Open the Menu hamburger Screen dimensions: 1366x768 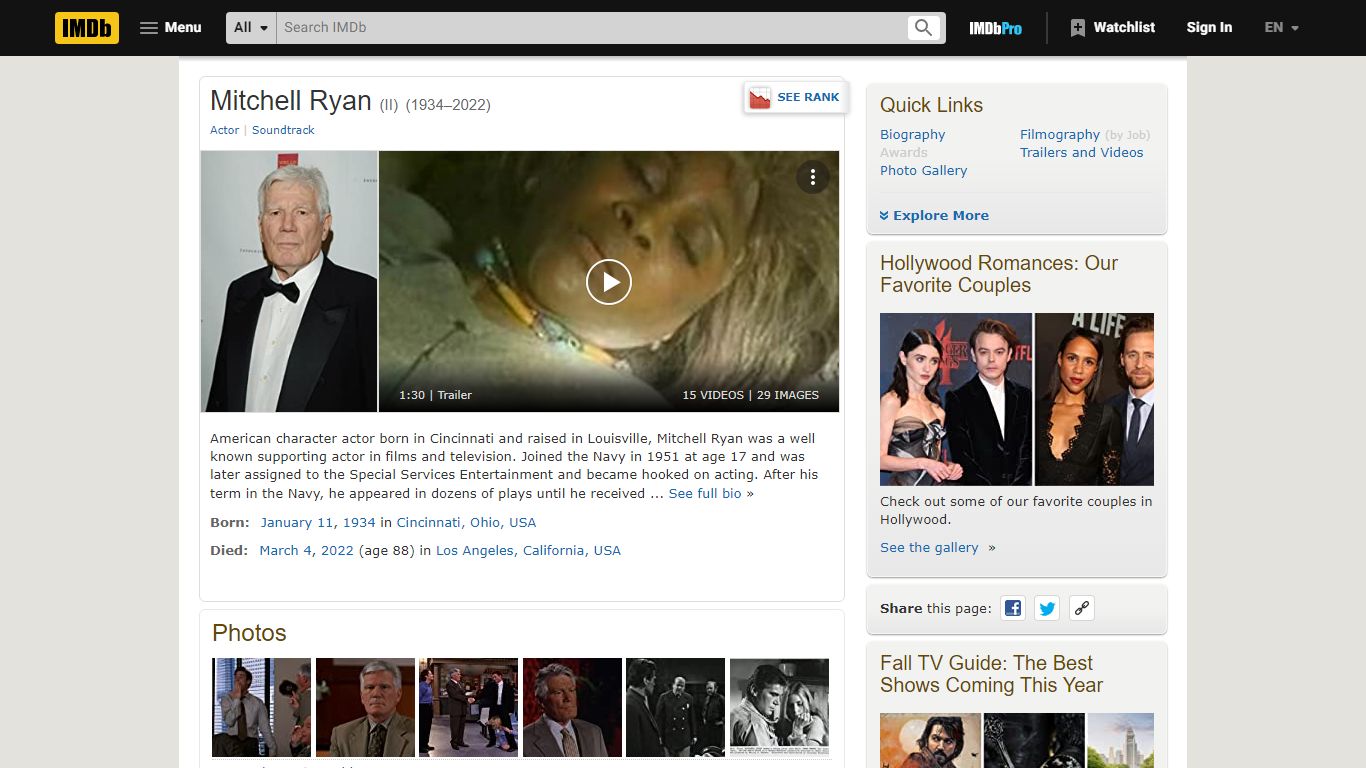[170, 28]
